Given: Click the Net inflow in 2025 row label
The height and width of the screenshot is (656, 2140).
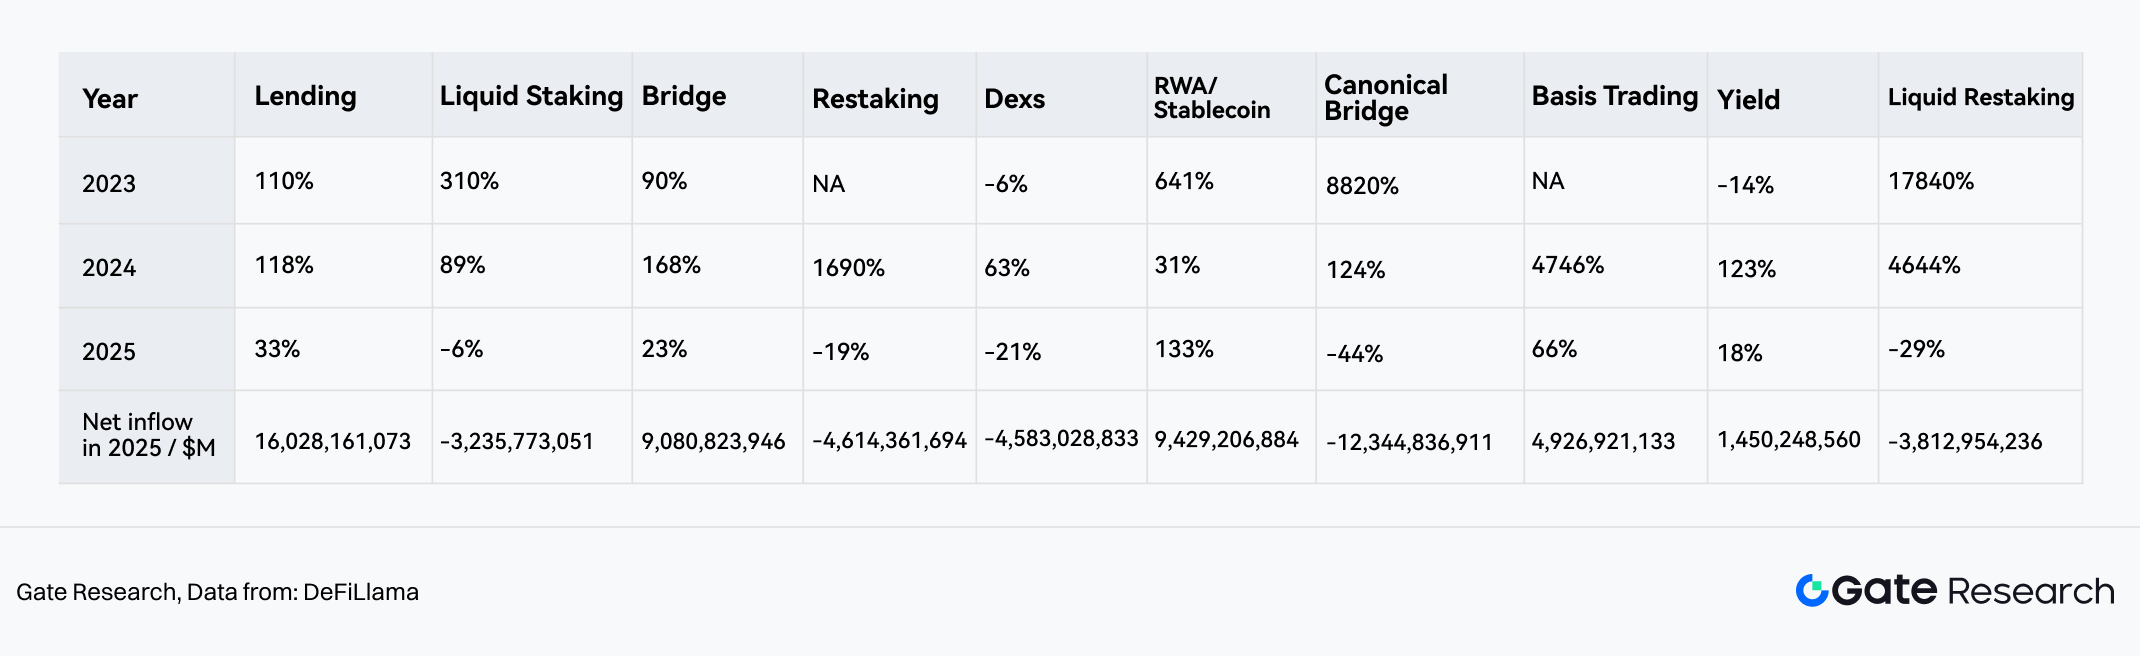Looking at the screenshot, I should coord(148,435).
